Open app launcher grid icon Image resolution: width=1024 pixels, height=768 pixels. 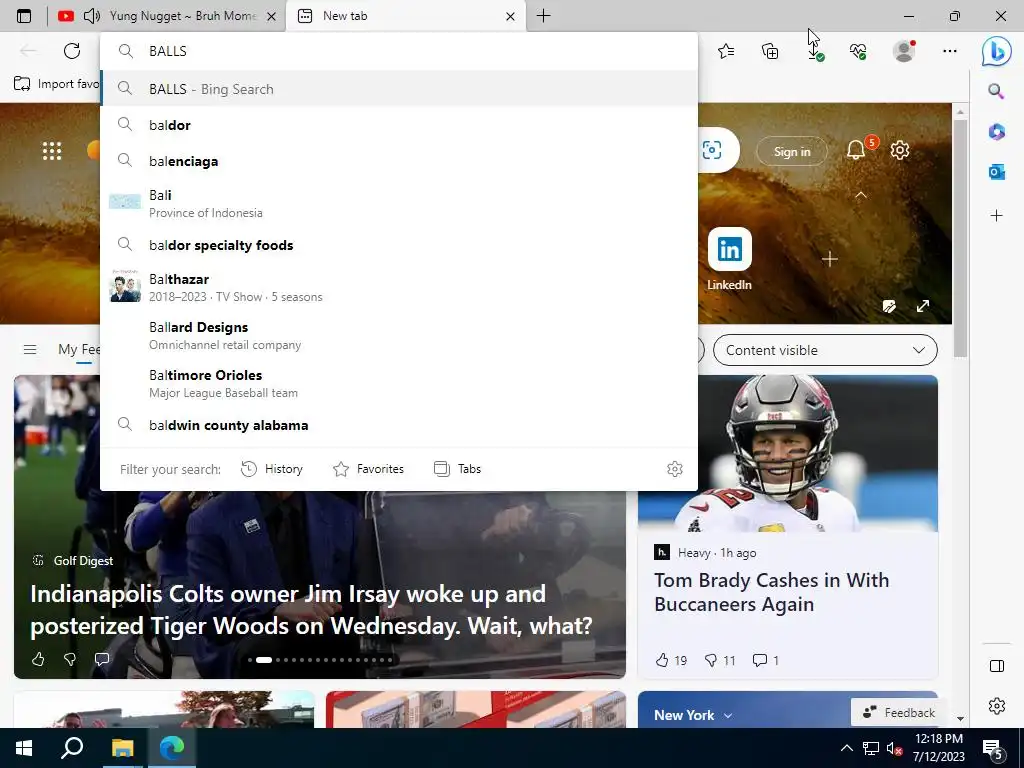(52, 151)
